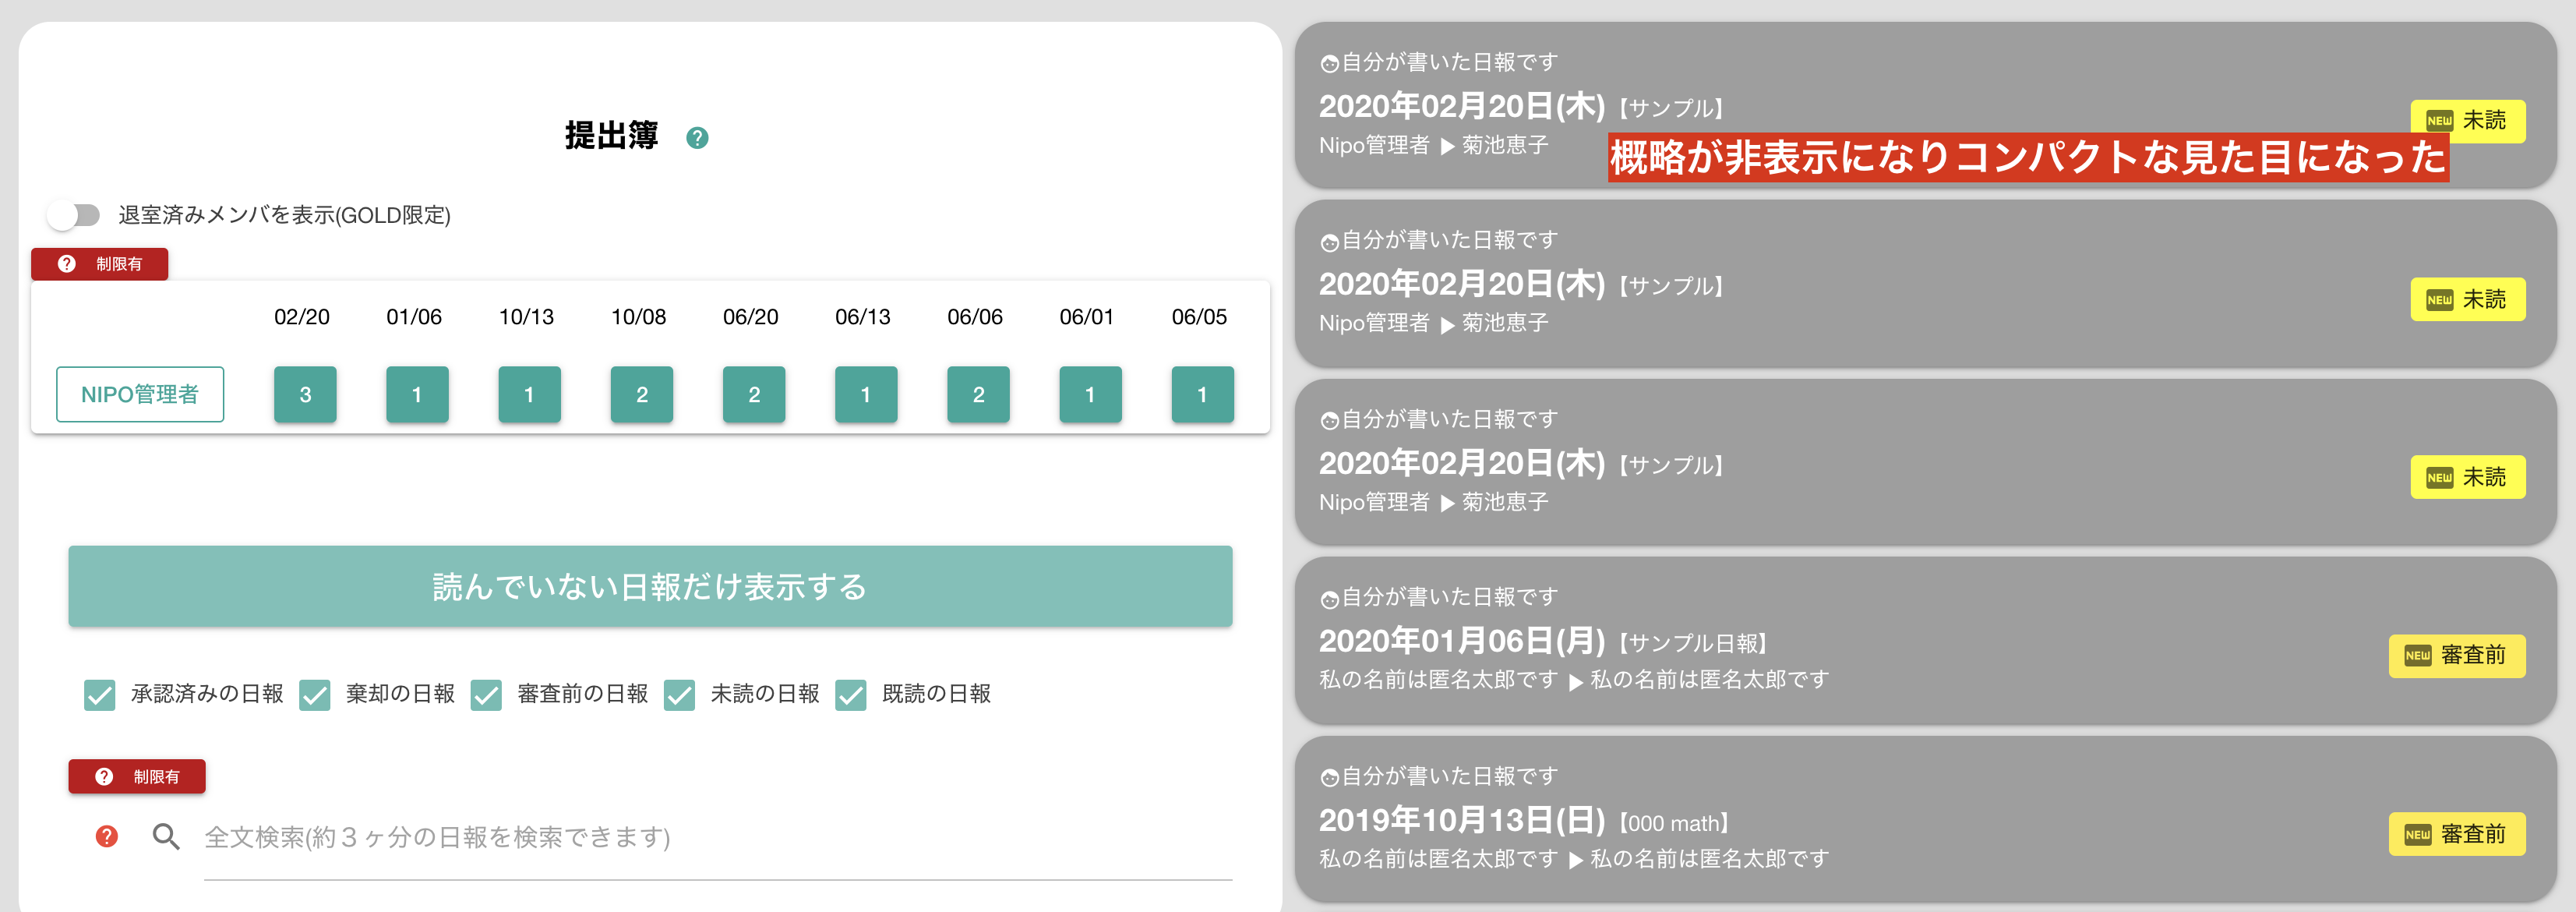The image size is (2576, 912).
Task: Click 読んでいない日報だけ表示する button
Action: (650, 586)
